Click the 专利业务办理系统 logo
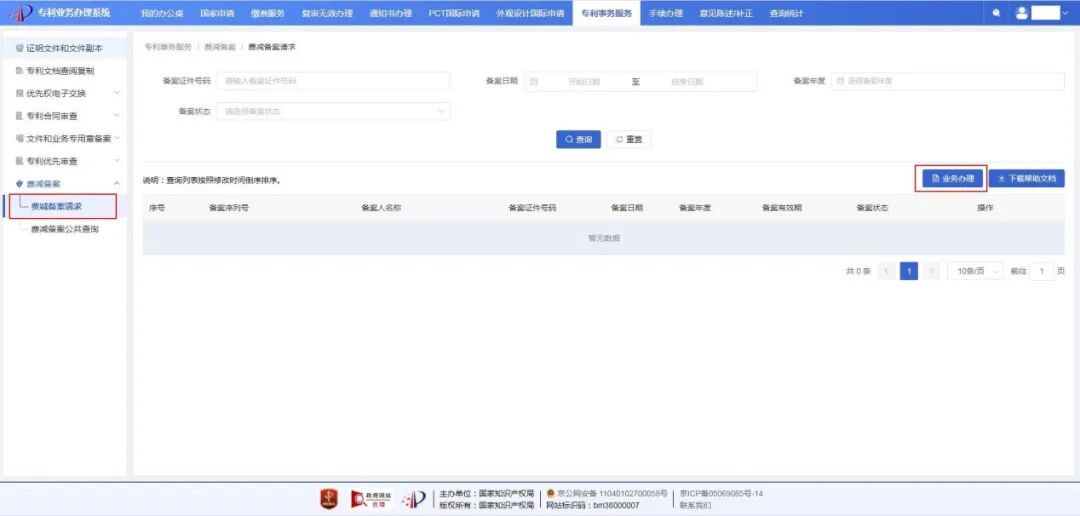 59,12
